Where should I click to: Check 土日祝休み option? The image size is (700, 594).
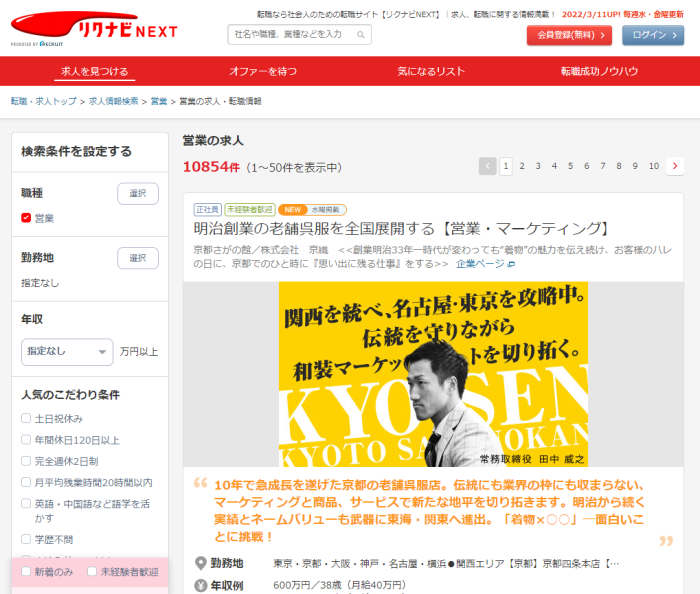[26, 418]
